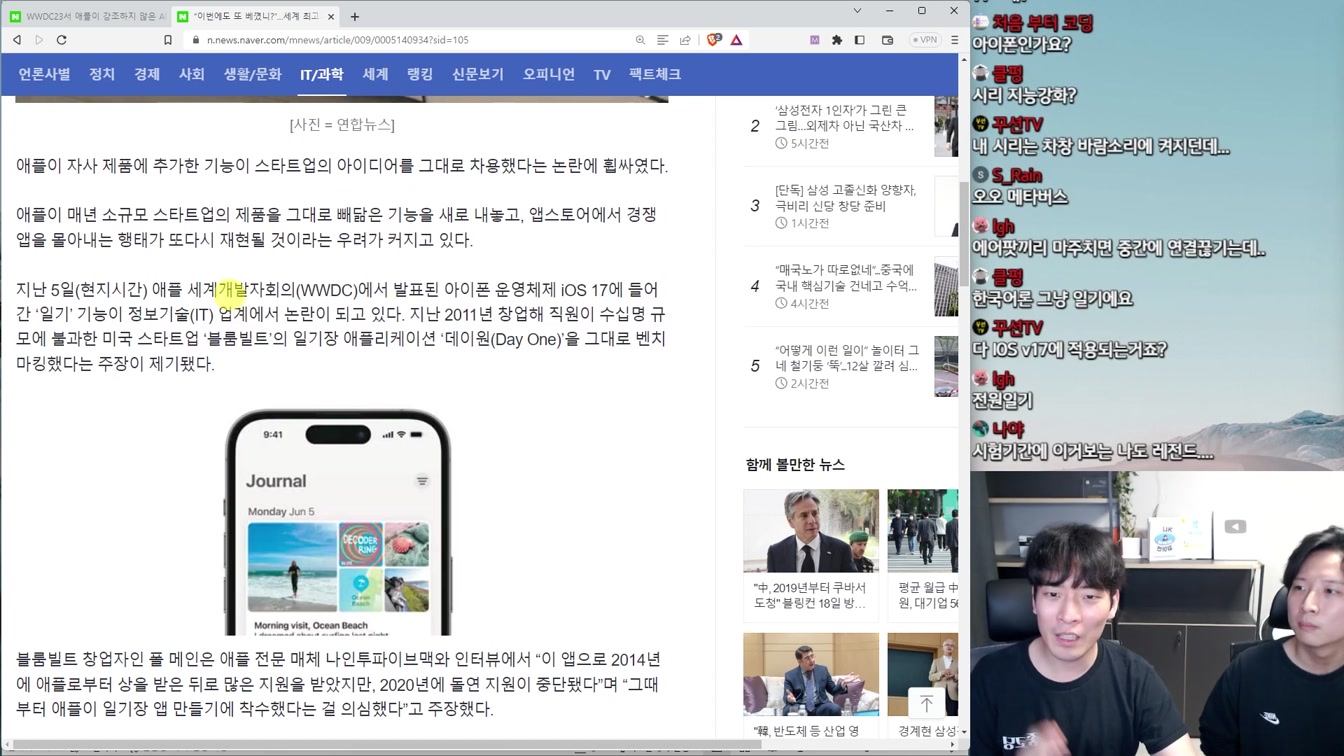Image resolution: width=1344 pixels, height=756 pixels.
Task: Open the 랭킹 menu item
Action: click(420, 74)
